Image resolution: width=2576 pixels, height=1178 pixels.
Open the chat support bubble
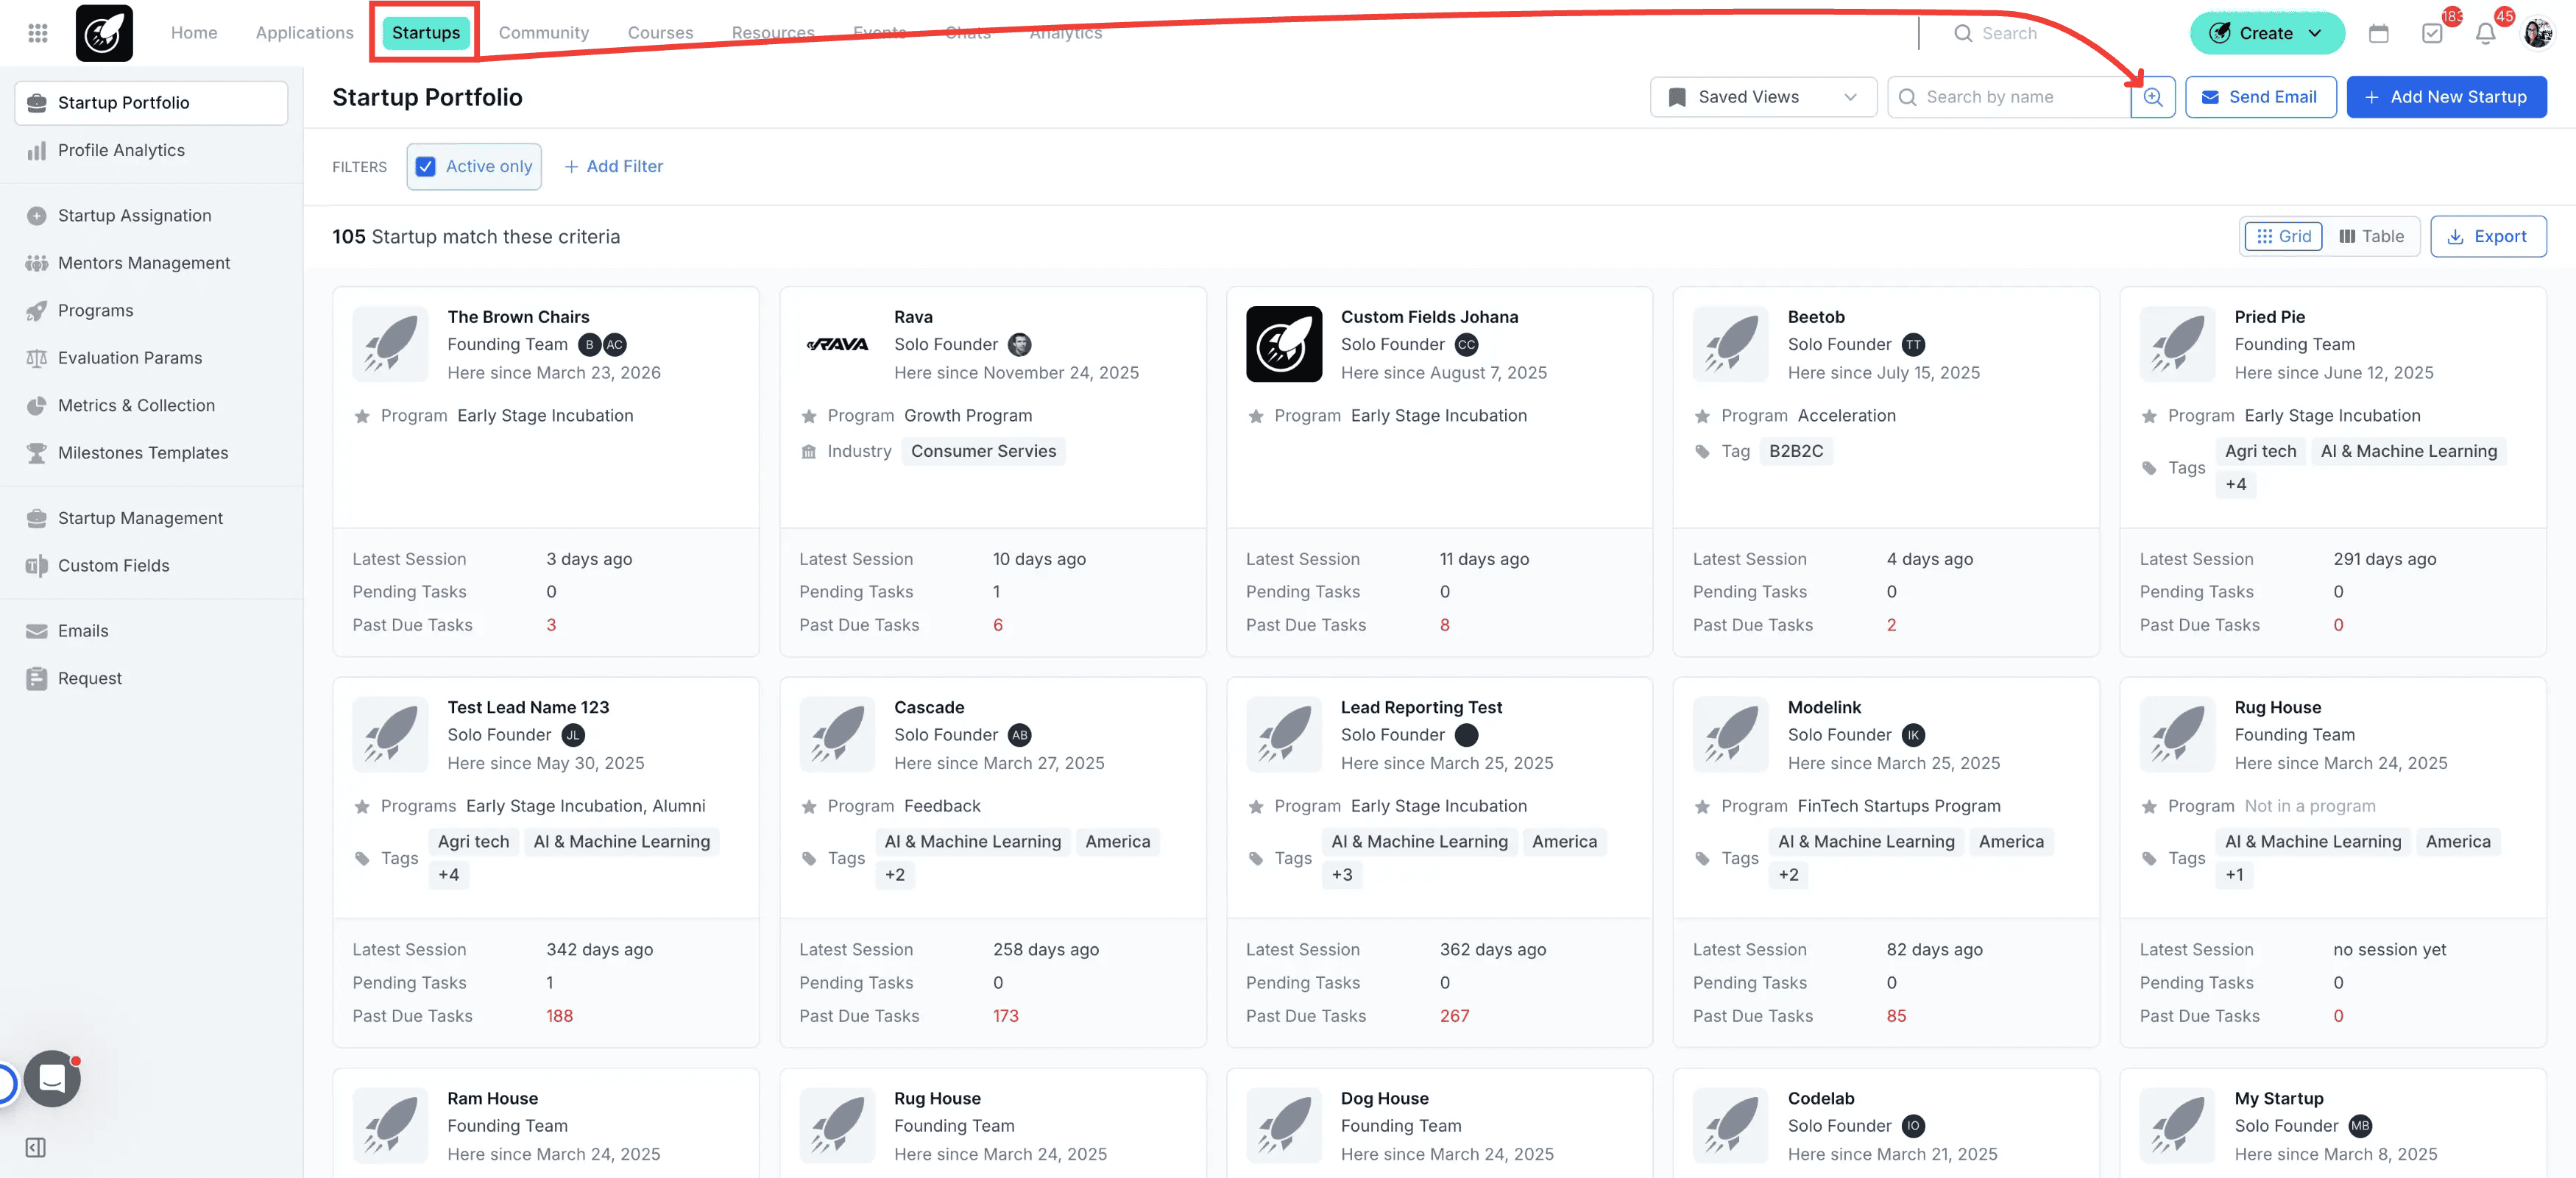pyautogui.click(x=52, y=1078)
